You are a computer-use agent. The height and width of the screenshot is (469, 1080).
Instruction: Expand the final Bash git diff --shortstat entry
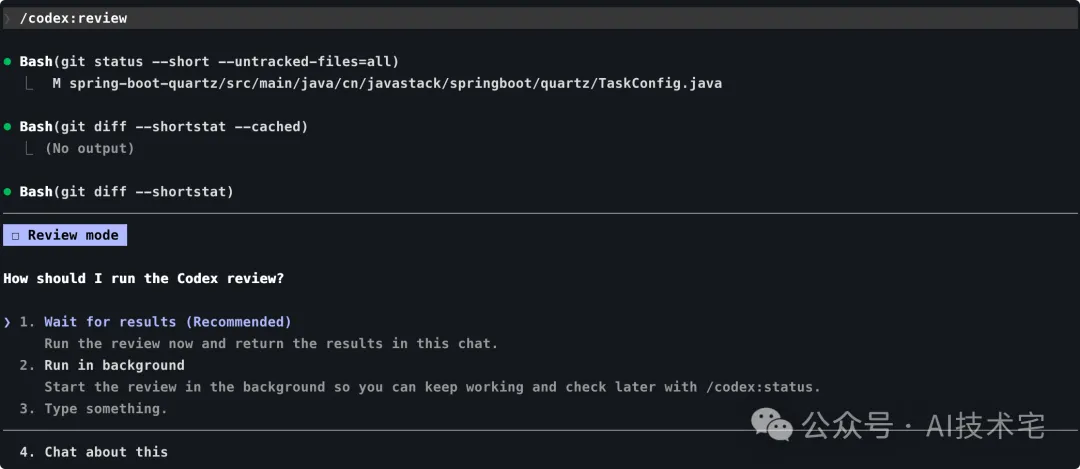[126, 191]
